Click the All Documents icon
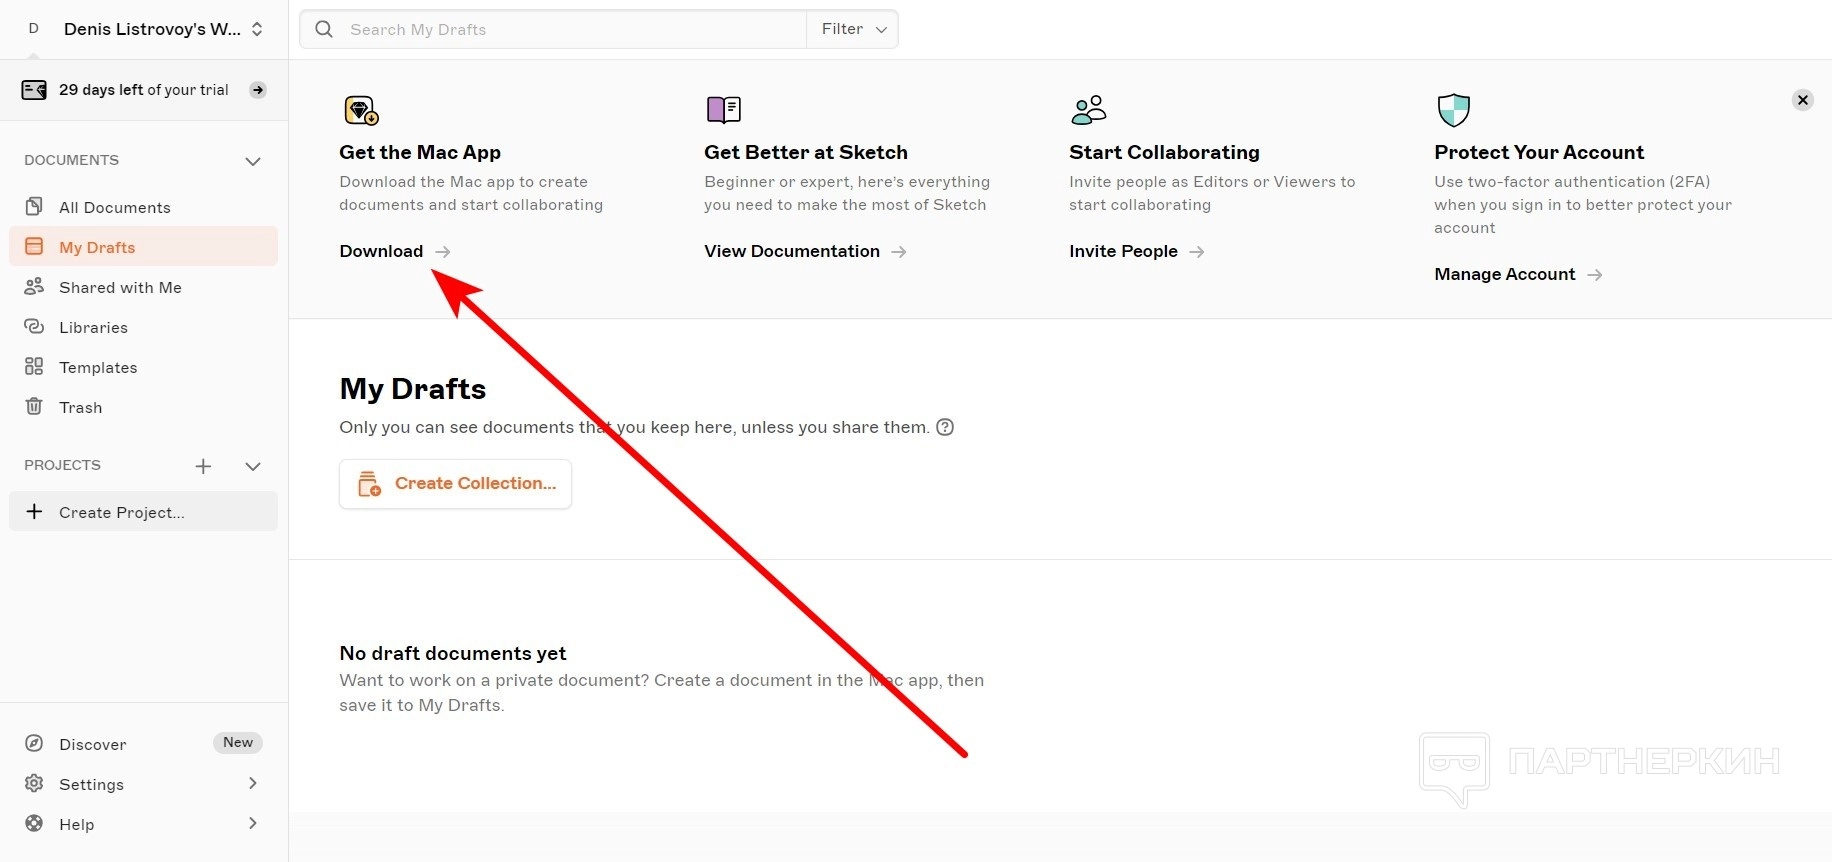Screen dimensions: 1832x862 (x=34, y=207)
